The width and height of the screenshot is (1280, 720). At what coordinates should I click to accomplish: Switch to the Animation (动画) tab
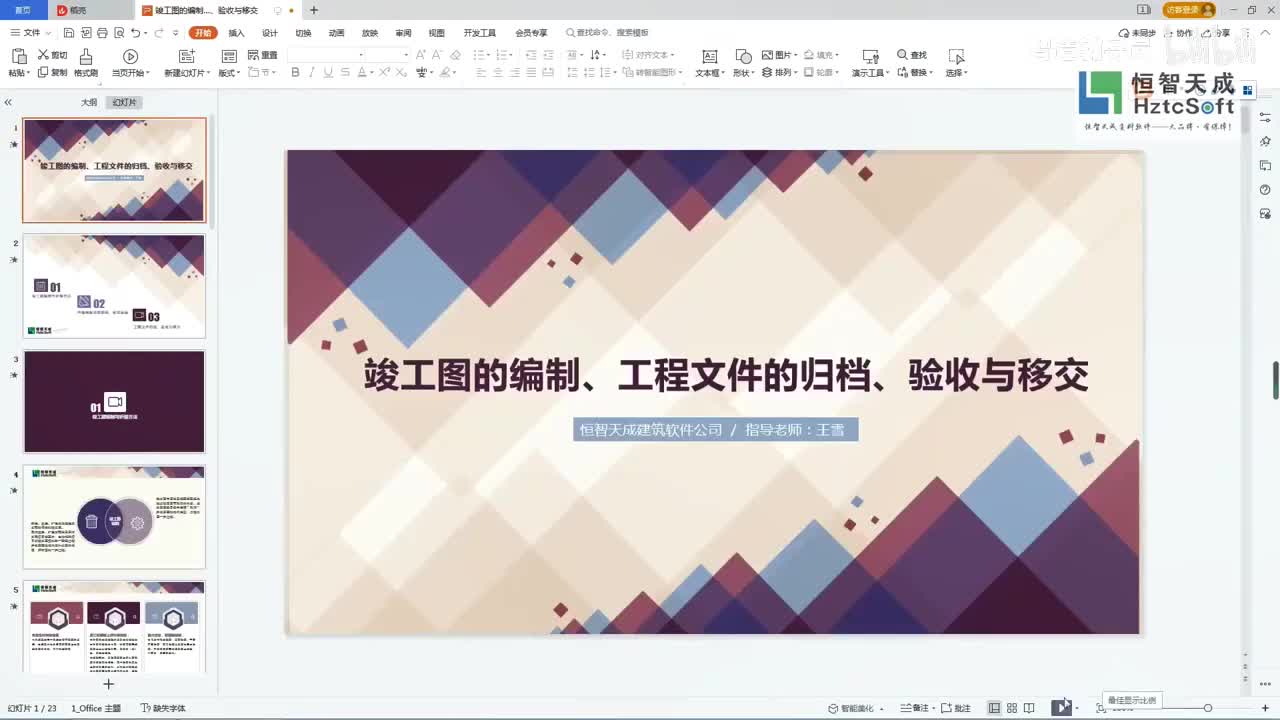point(336,33)
